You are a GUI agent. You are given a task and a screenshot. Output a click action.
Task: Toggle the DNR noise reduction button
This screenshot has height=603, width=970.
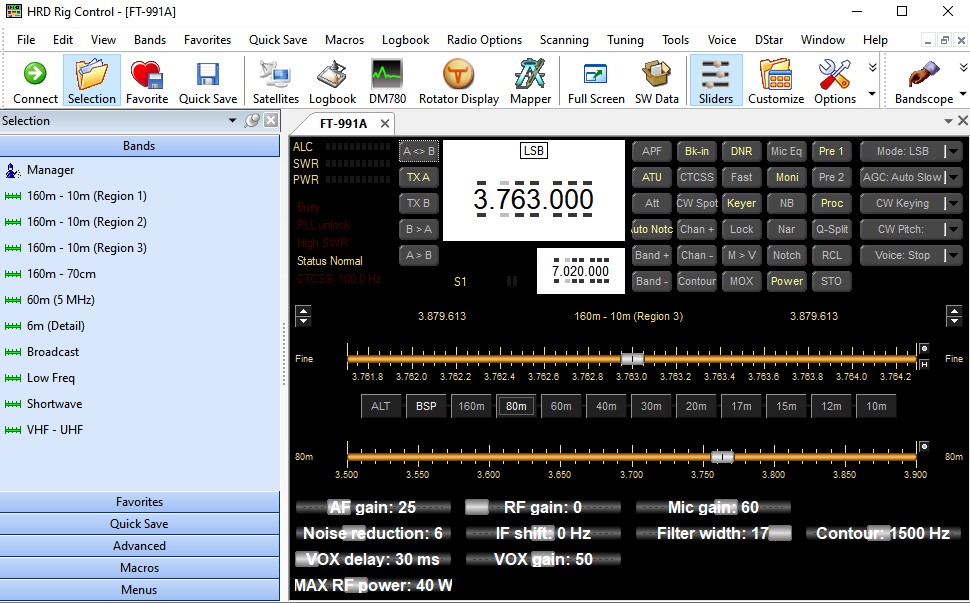click(741, 151)
